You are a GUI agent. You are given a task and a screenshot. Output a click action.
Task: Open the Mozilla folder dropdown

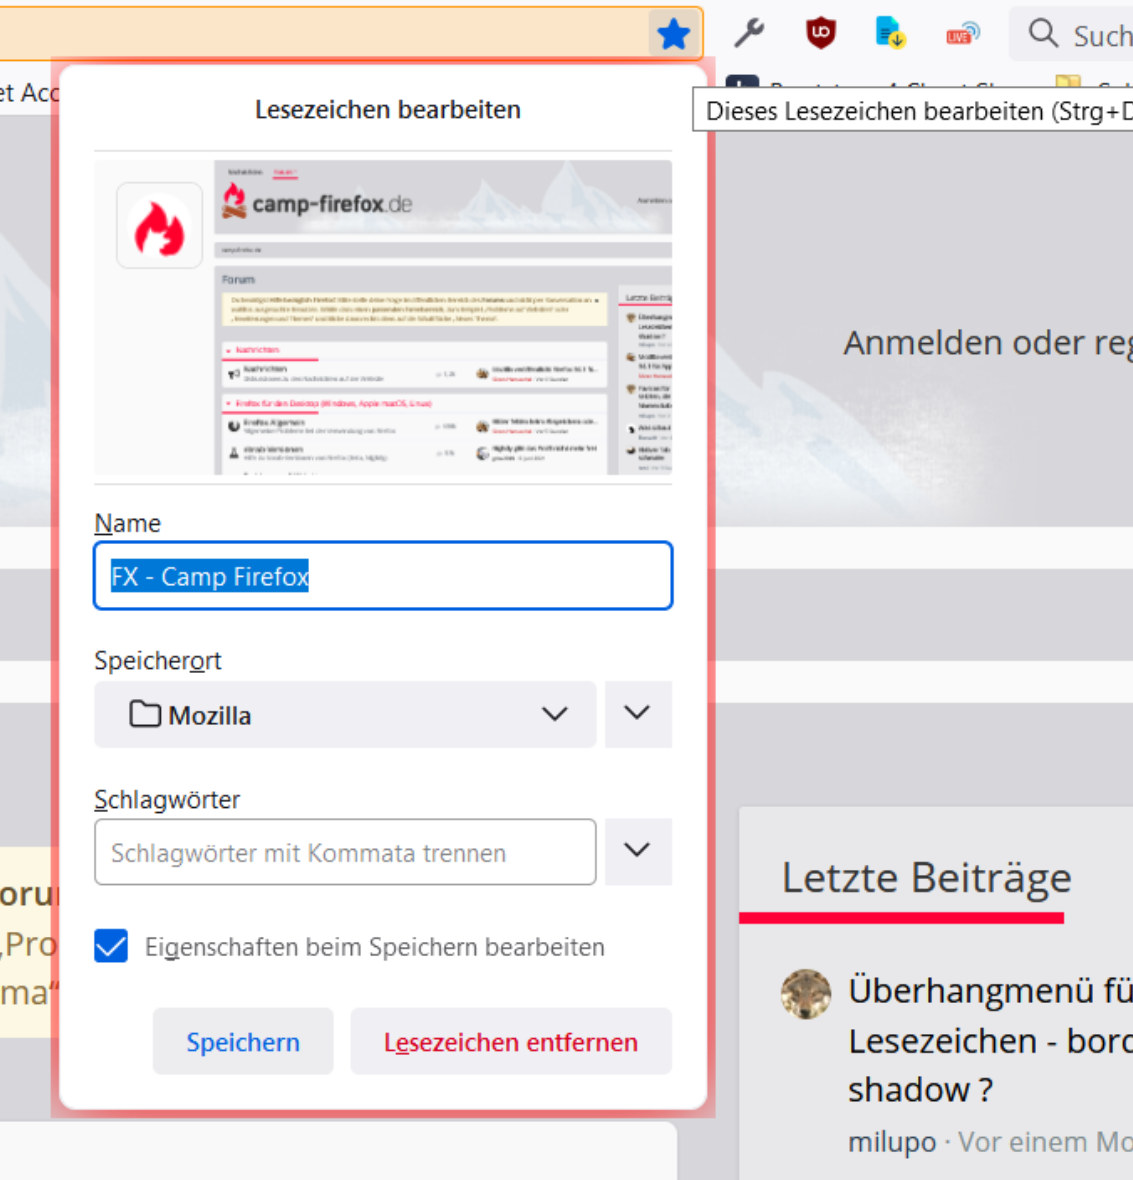(x=345, y=715)
